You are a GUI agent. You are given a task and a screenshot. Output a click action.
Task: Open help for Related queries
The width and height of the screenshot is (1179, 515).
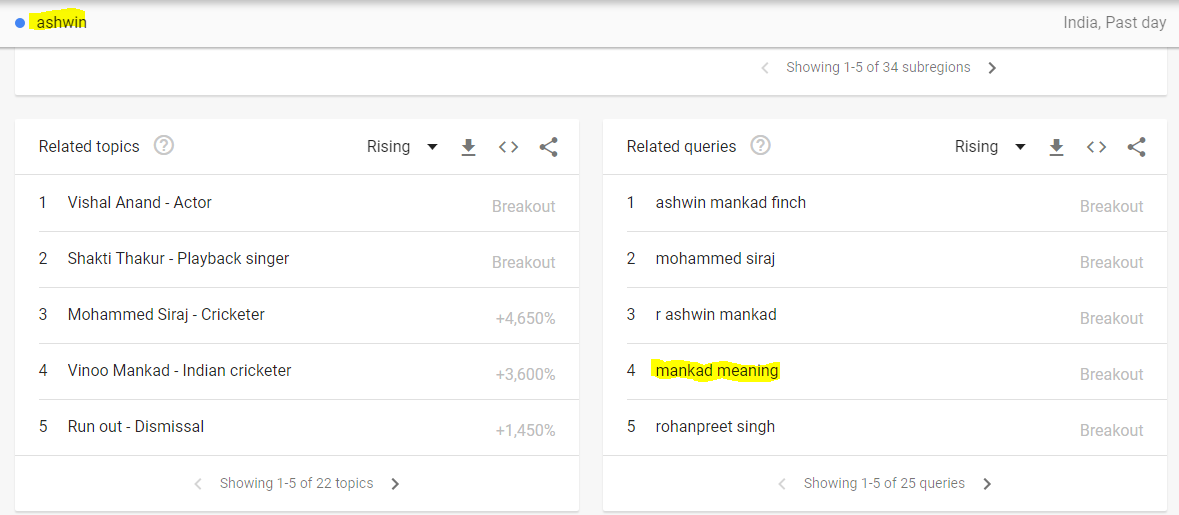[x=760, y=146]
